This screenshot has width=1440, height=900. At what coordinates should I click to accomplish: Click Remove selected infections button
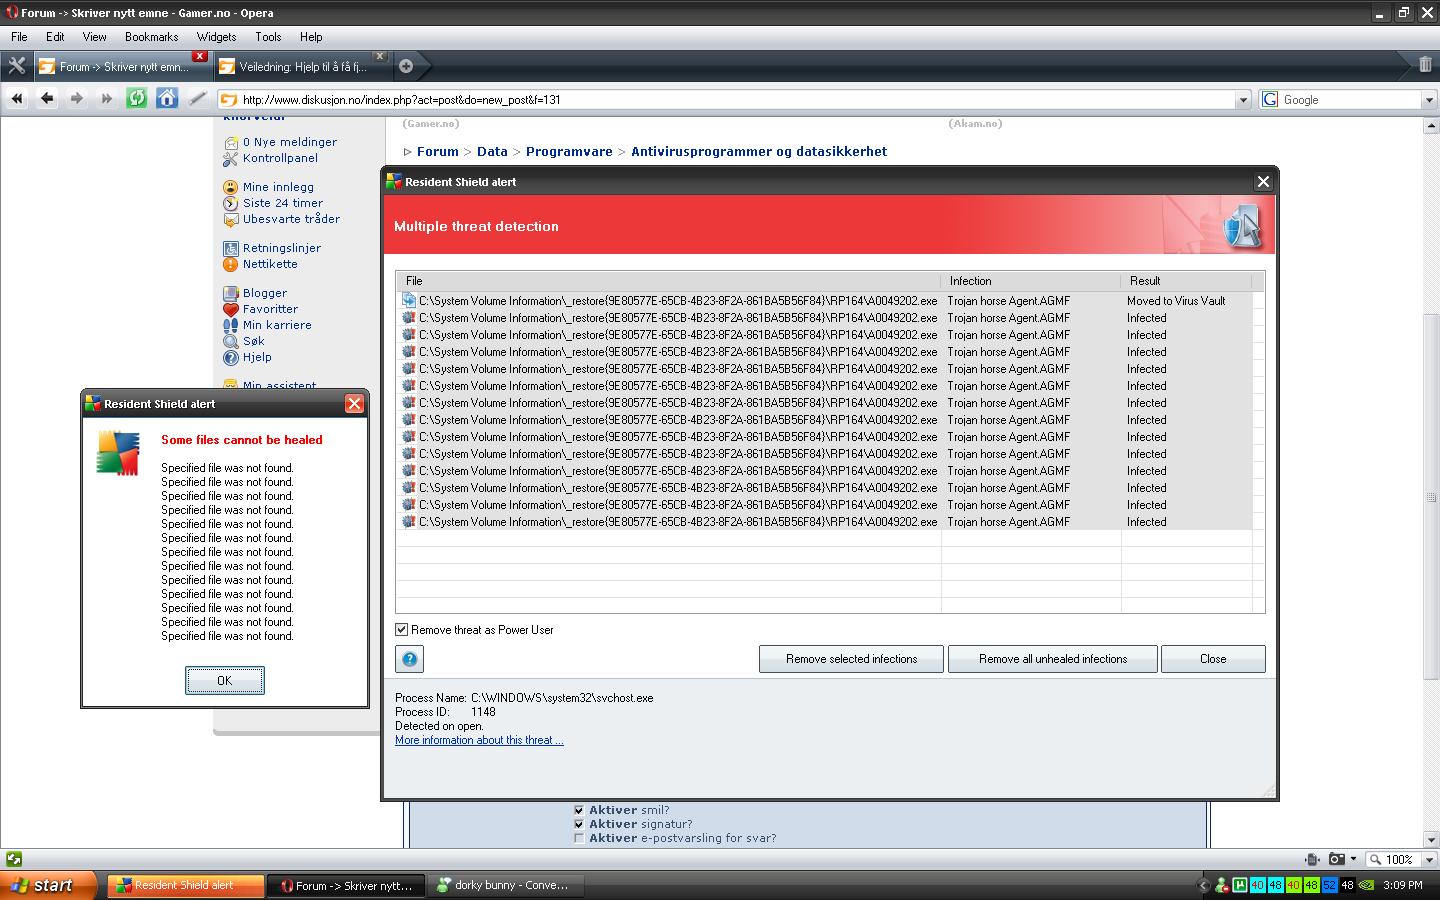coord(851,659)
